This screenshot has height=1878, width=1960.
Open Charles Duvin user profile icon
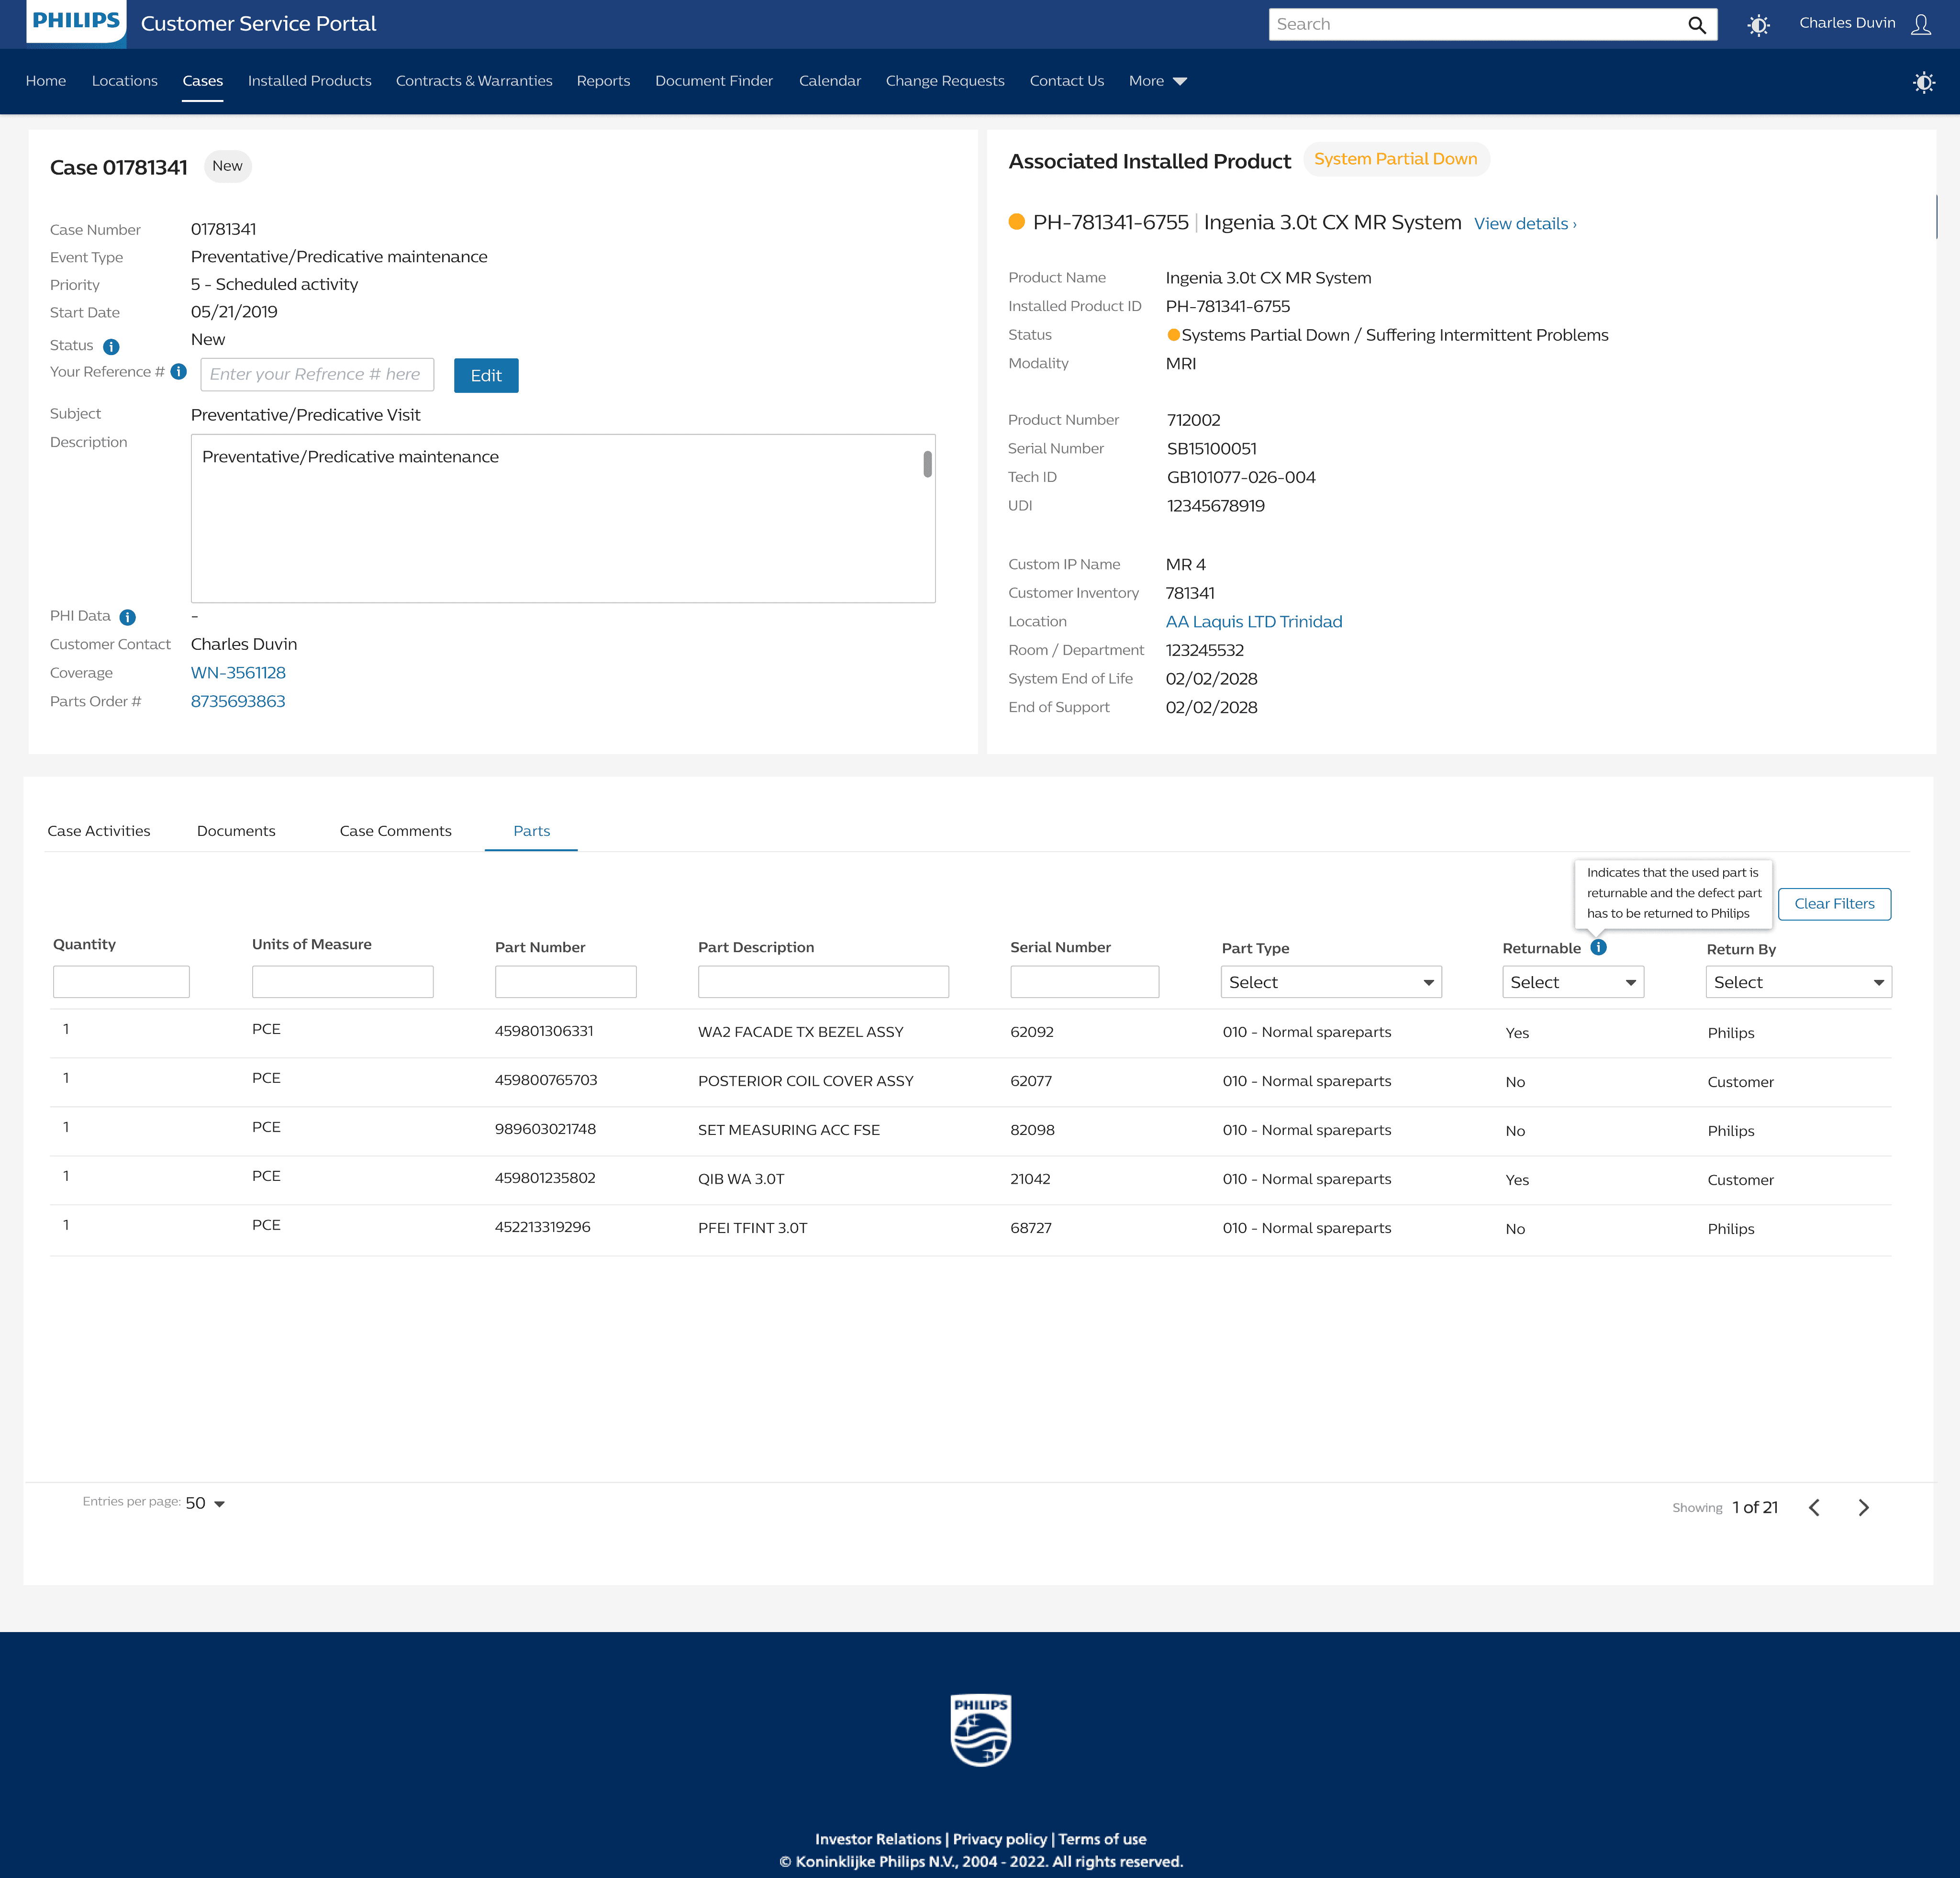pos(1920,24)
